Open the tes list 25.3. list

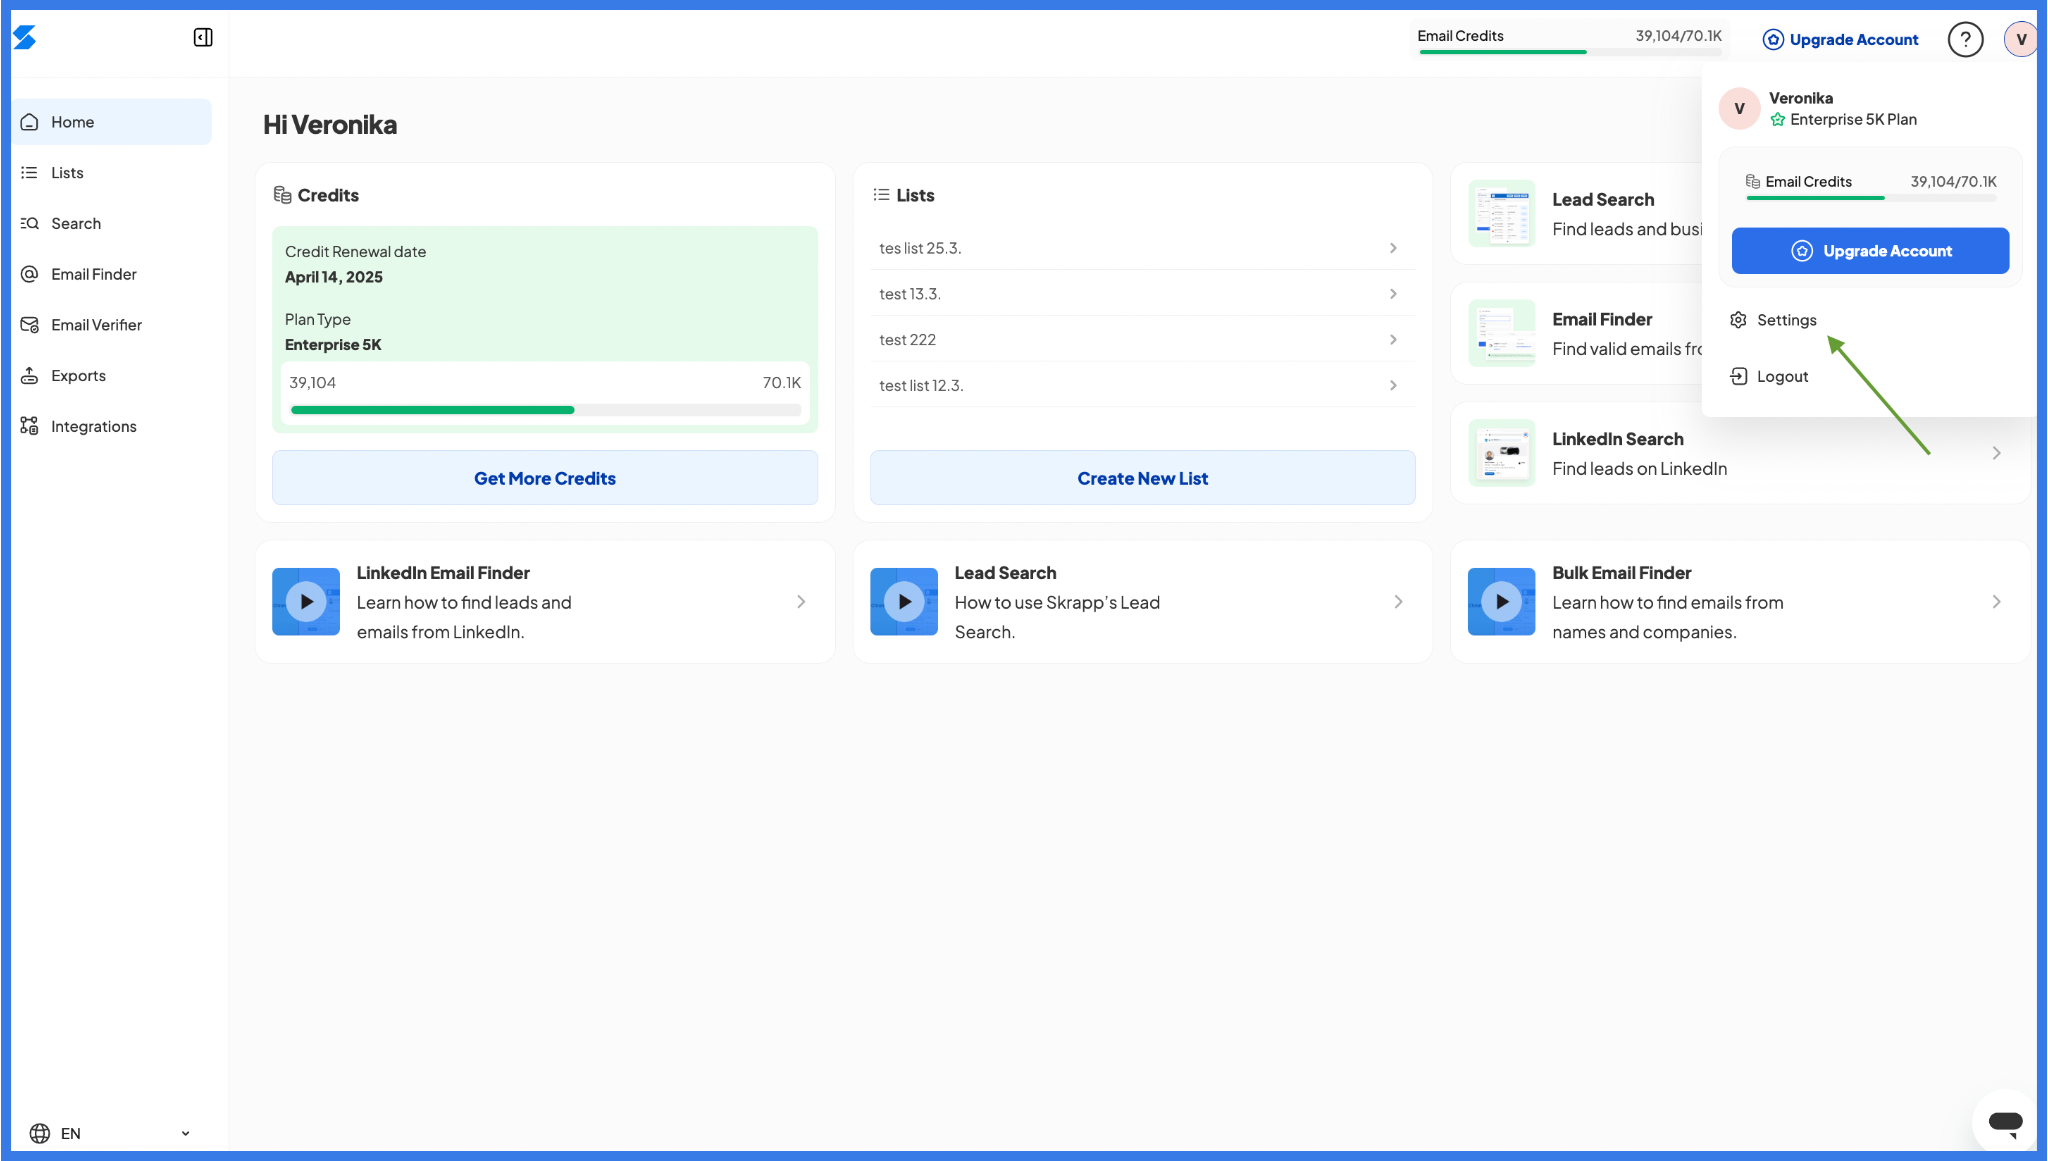click(1142, 248)
